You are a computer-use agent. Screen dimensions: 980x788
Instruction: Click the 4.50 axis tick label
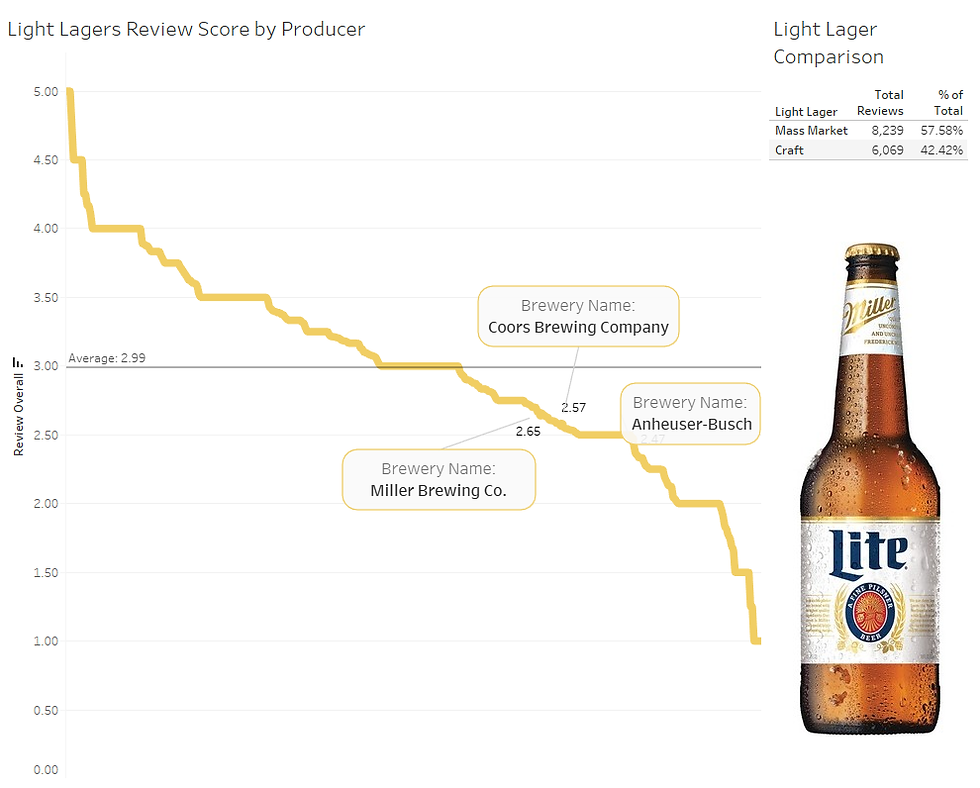point(46,160)
